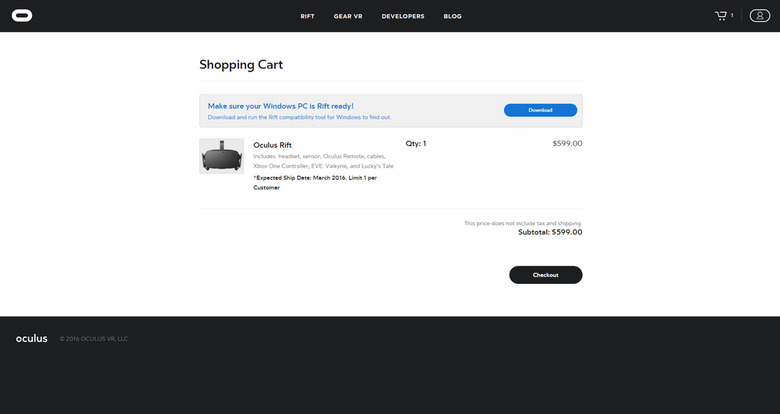Viewport: 780px width, 414px height.
Task: Click the Oculus oval logo in header
Action: 22,16
